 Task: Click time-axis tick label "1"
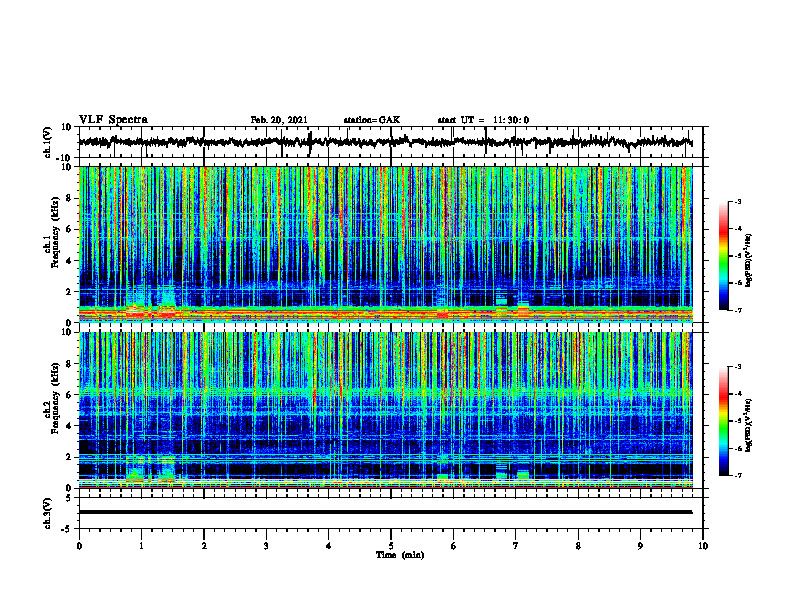click(141, 546)
